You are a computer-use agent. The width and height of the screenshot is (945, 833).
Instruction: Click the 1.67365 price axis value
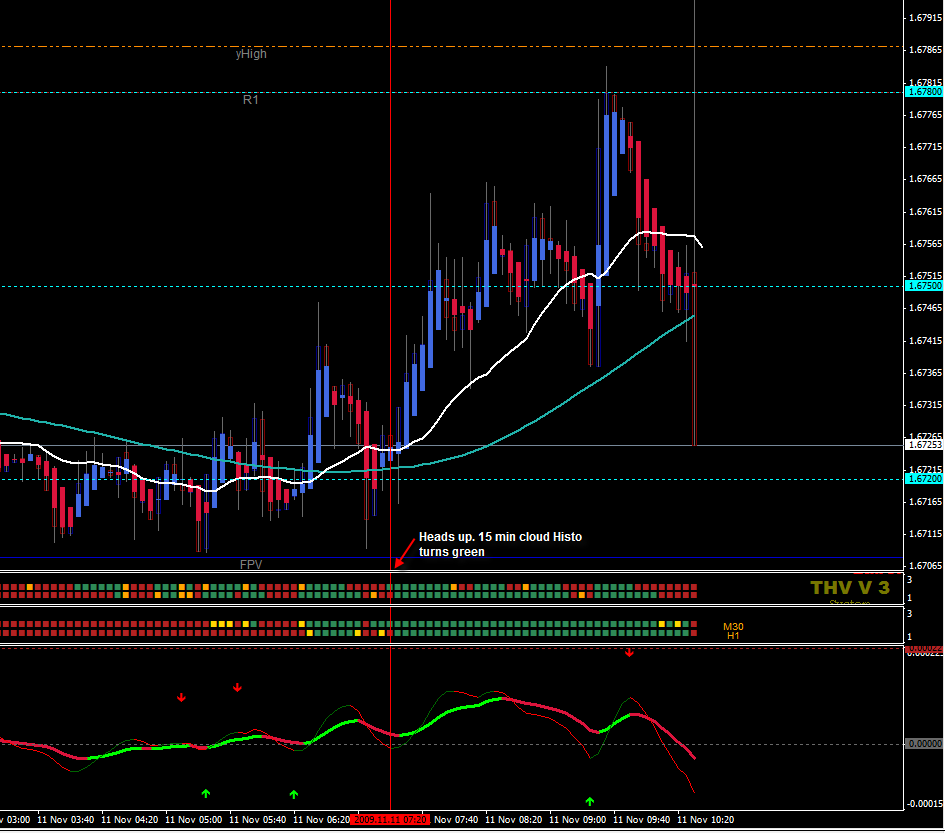(x=925, y=373)
